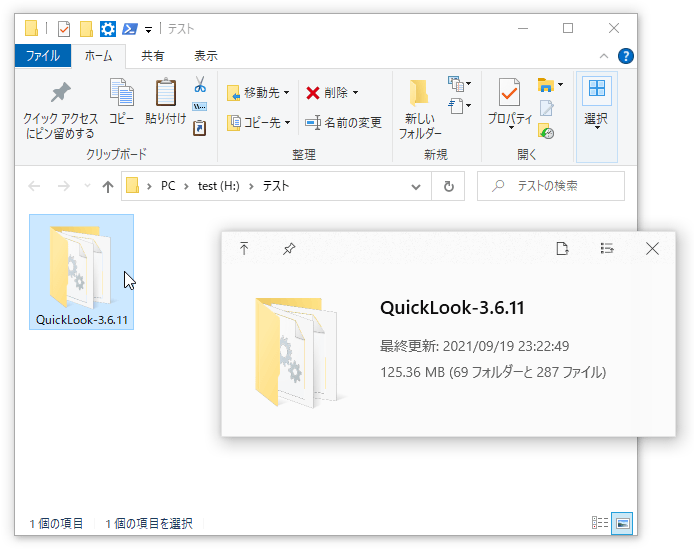694x550 pixels.
Task: Open the Move to (移動先) dropdown
Action: (258, 93)
